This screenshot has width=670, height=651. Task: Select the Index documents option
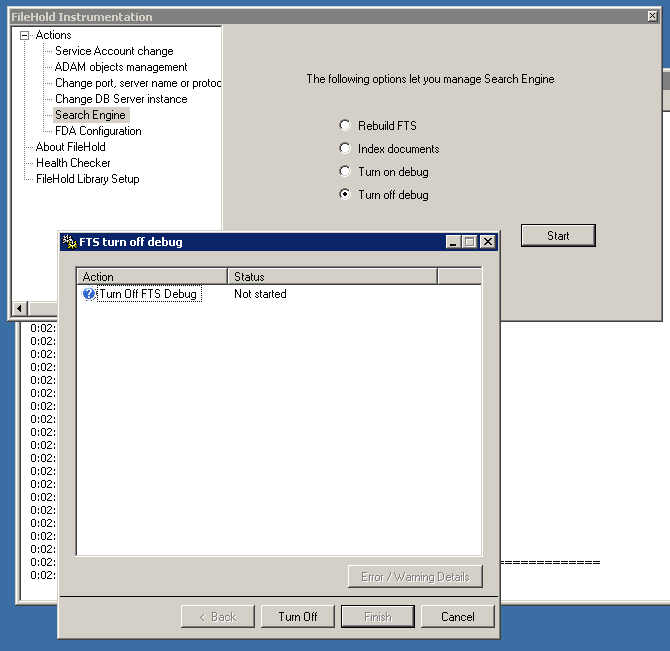345,148
